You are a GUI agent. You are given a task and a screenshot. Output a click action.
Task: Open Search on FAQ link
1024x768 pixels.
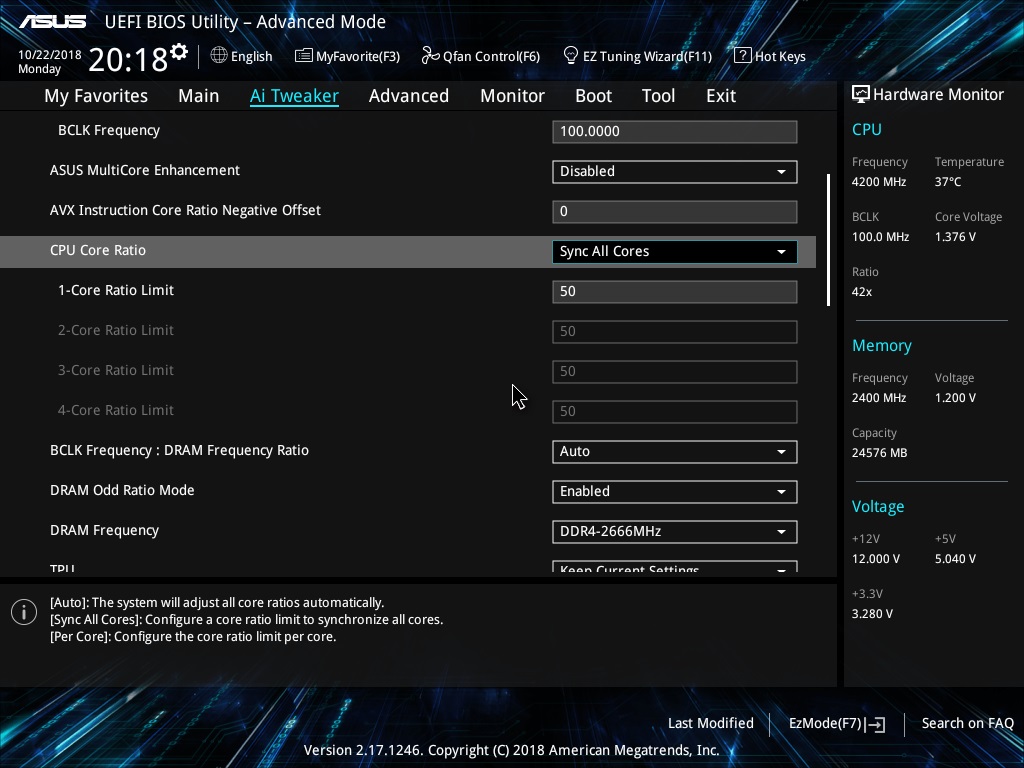pos(968,724)
